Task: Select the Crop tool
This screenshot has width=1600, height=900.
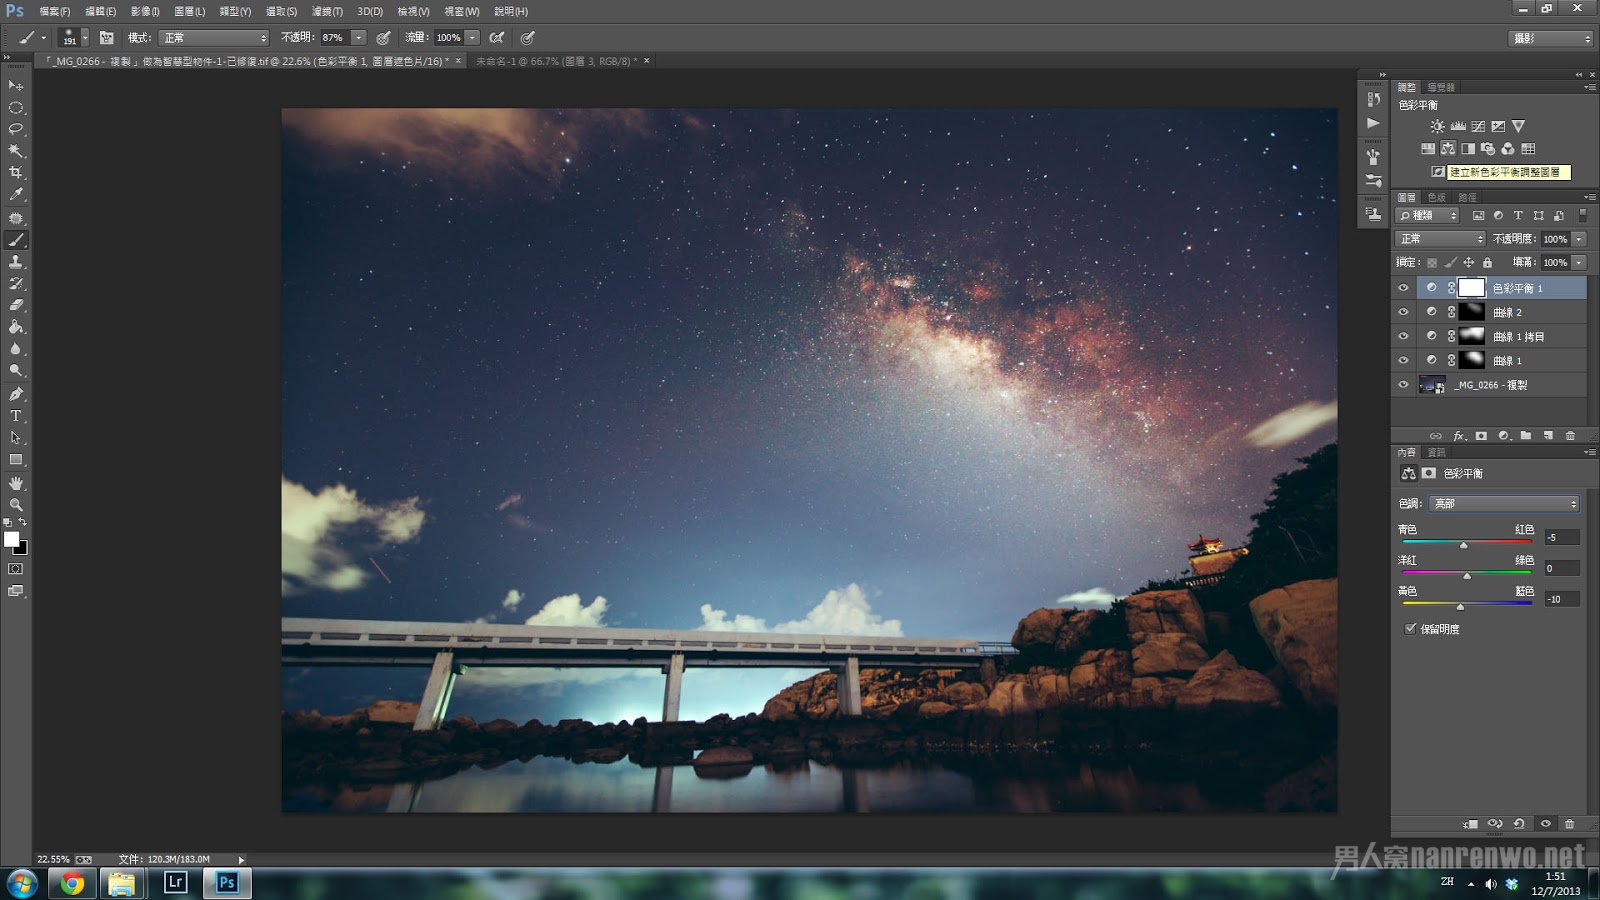Action: pyautogui.click(x=16, y=173)
